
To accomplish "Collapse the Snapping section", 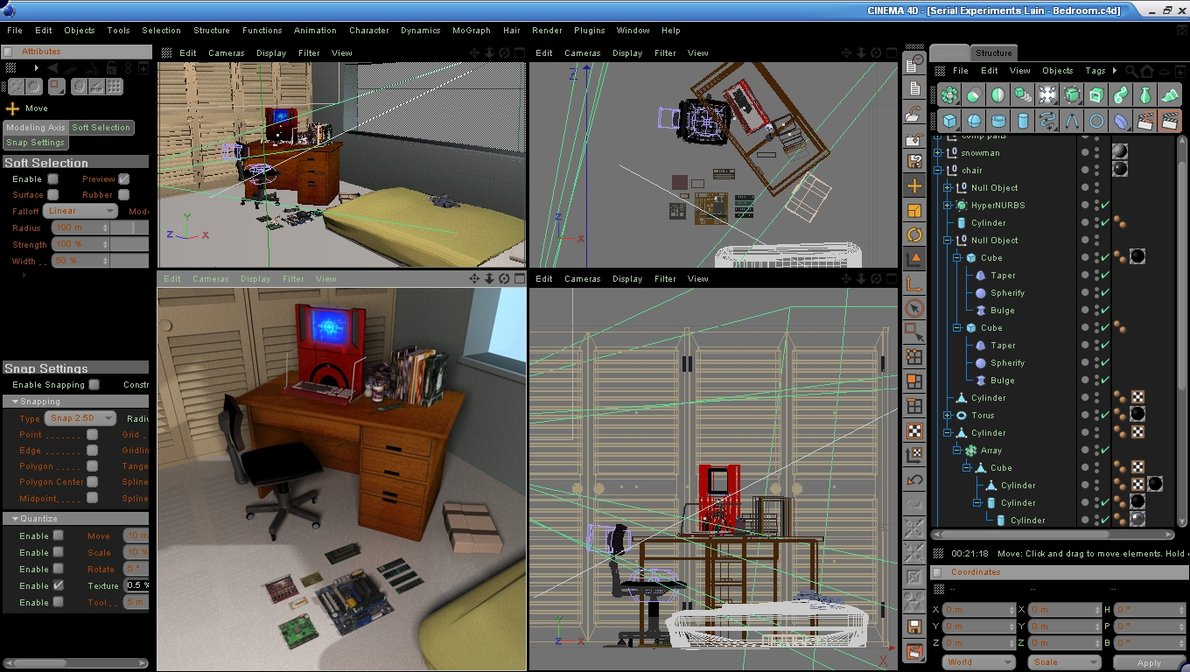I will [14, 401].
